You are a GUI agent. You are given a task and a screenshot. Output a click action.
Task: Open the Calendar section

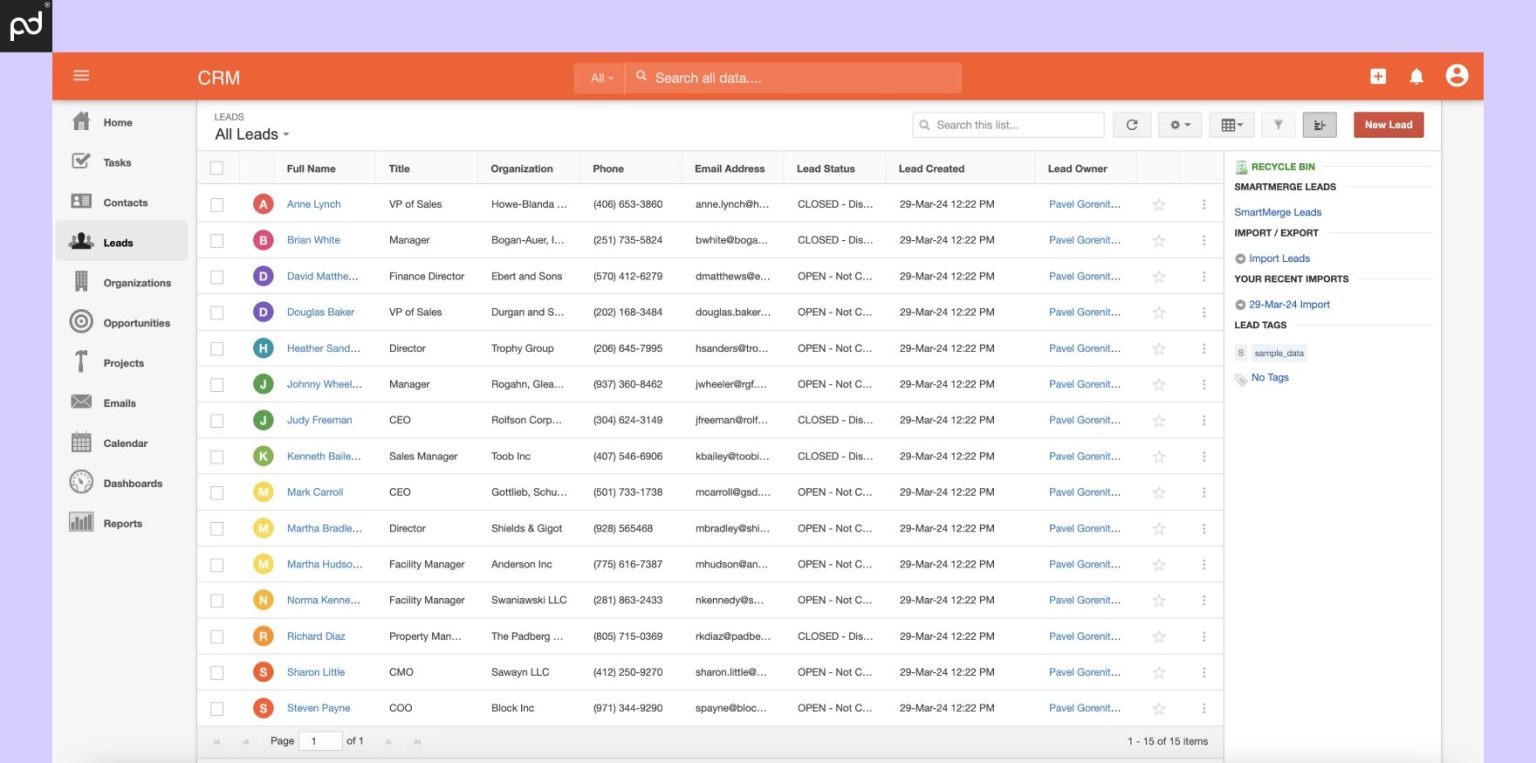(x=81, y=443)
